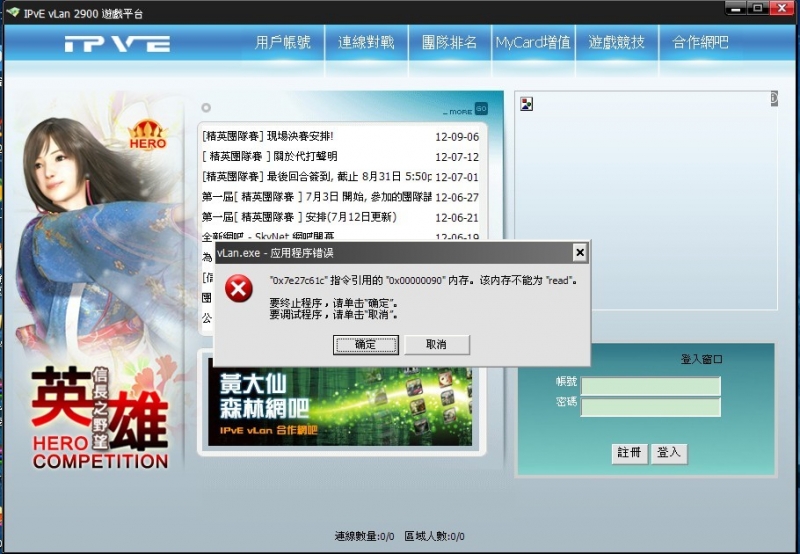Minimize the IPvE vLan window
The height and width of the screenshot is (554, 800).
735,9
